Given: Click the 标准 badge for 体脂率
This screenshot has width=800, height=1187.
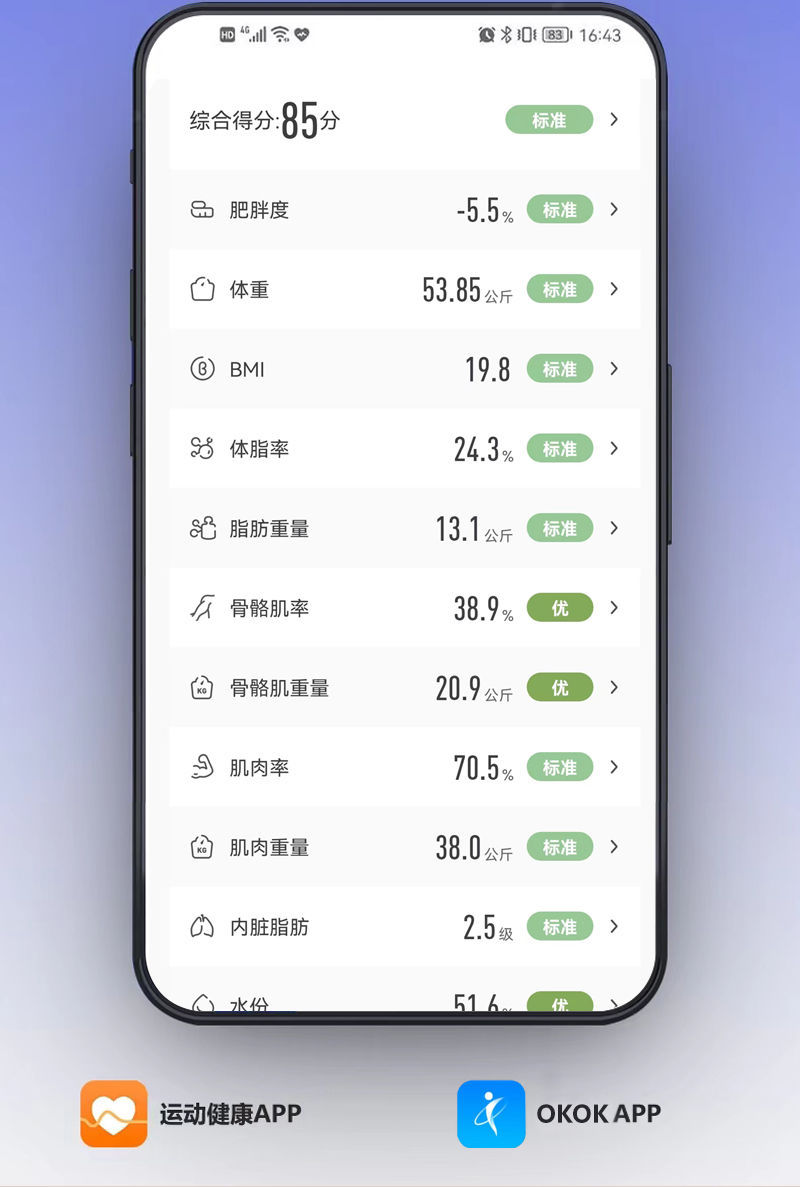Looking at the screenshot, I should coord(560,449).
